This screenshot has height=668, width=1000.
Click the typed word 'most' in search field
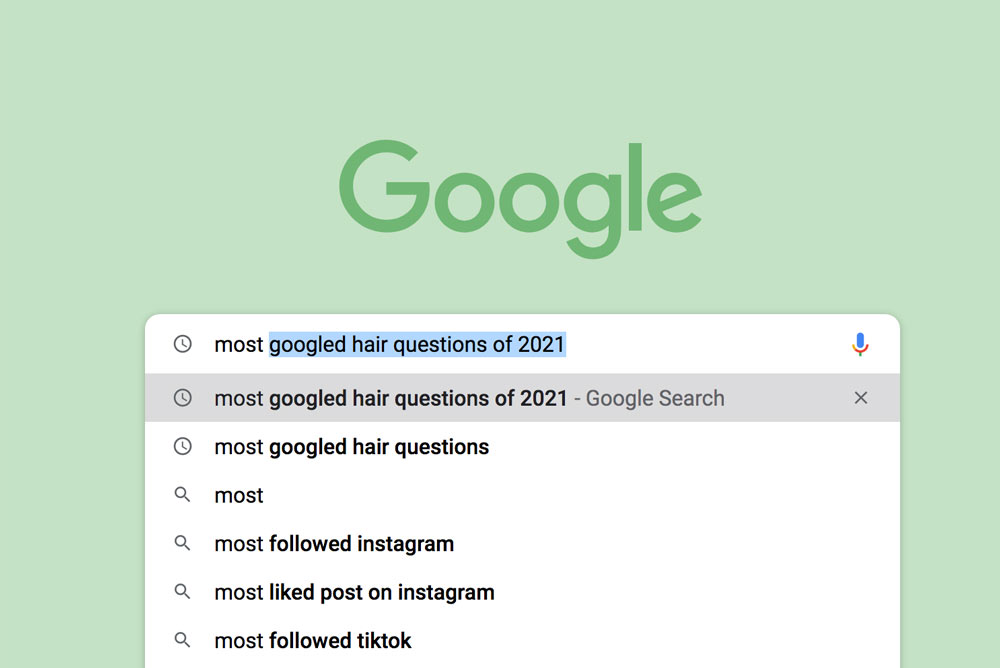[x=239, y=345]
